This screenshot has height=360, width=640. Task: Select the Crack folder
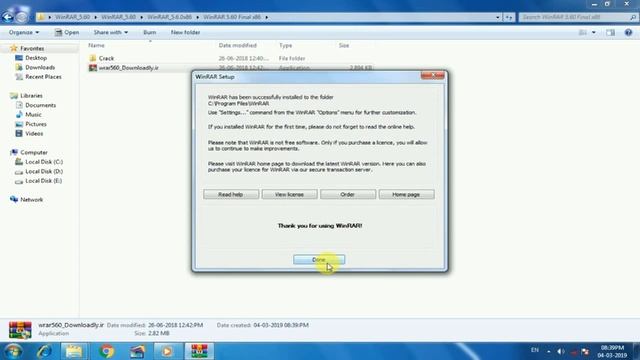pyautogui.click(x=106, y=58)
